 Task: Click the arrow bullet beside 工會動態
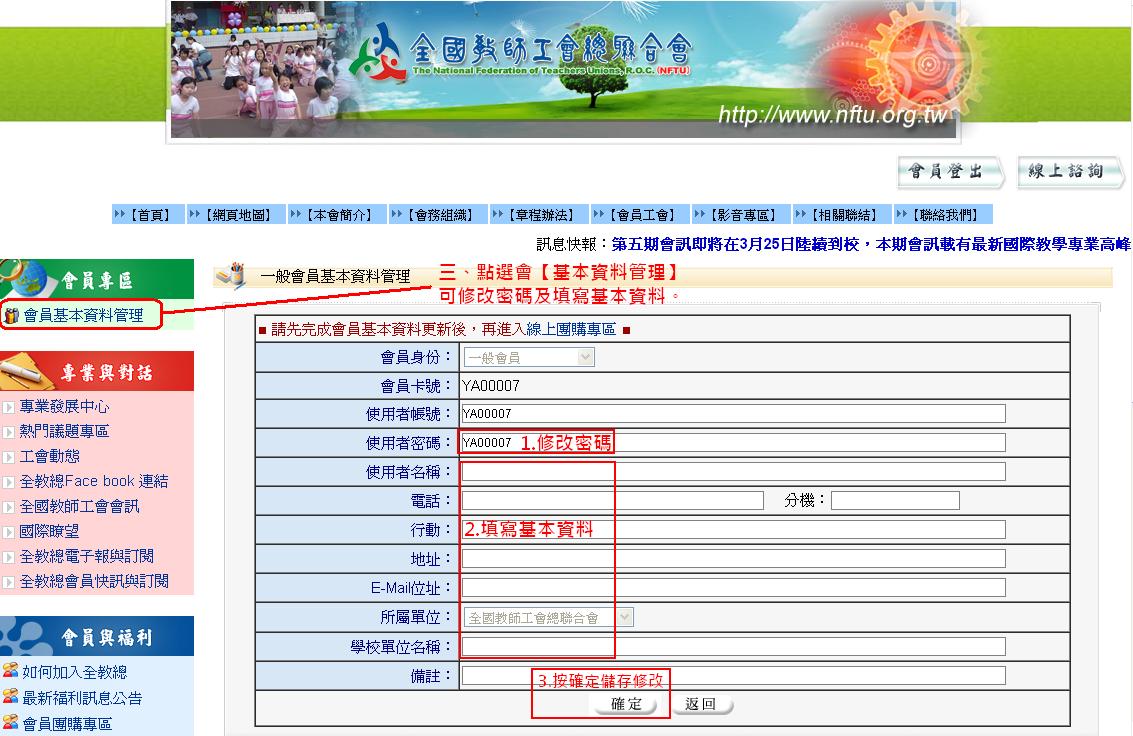(9, 457)
